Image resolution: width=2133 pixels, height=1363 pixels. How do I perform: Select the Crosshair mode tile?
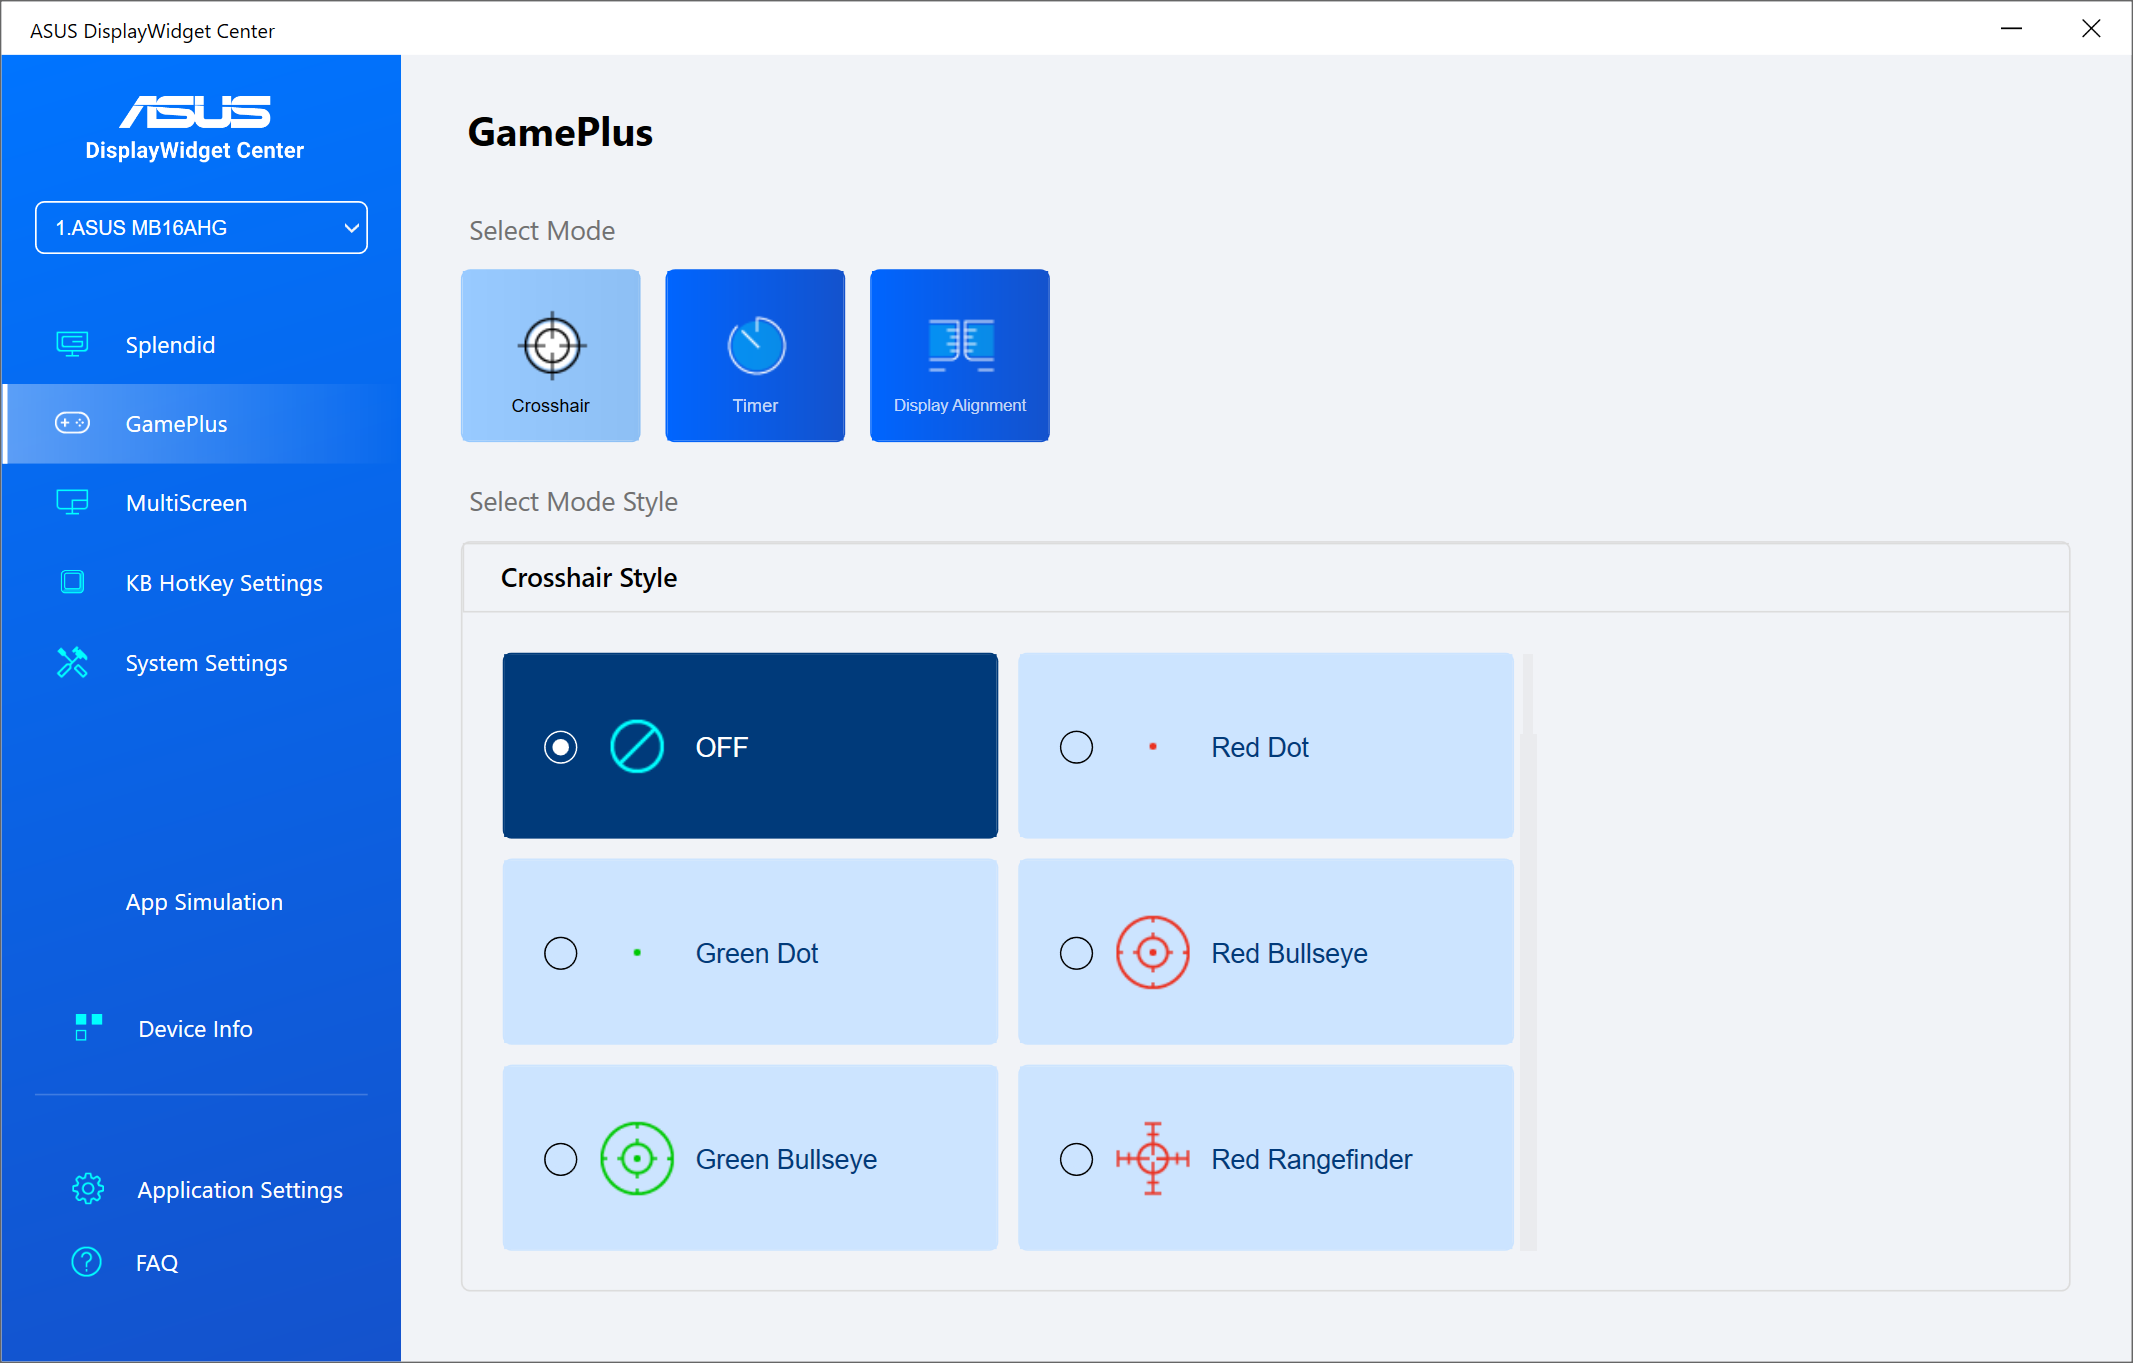click(550, 355)
